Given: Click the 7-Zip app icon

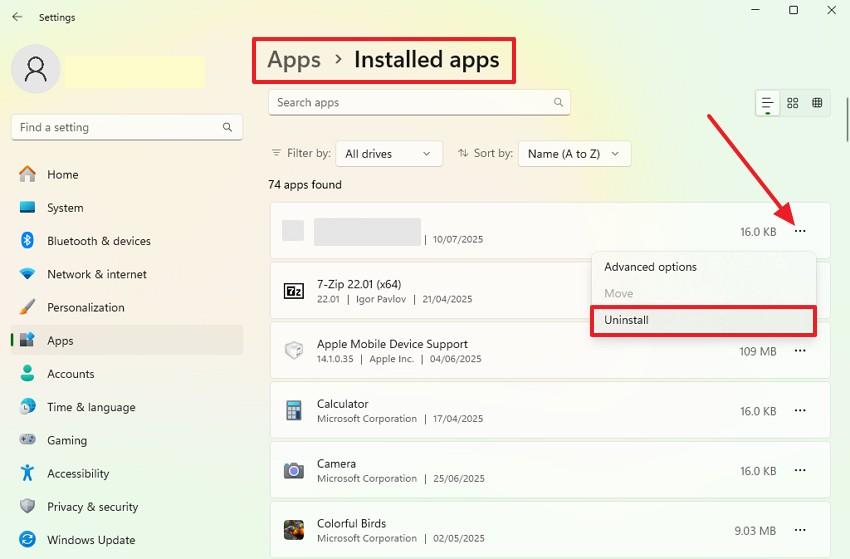Looking at the screenshot, I should pyautogui.click(x=294, y=291).
